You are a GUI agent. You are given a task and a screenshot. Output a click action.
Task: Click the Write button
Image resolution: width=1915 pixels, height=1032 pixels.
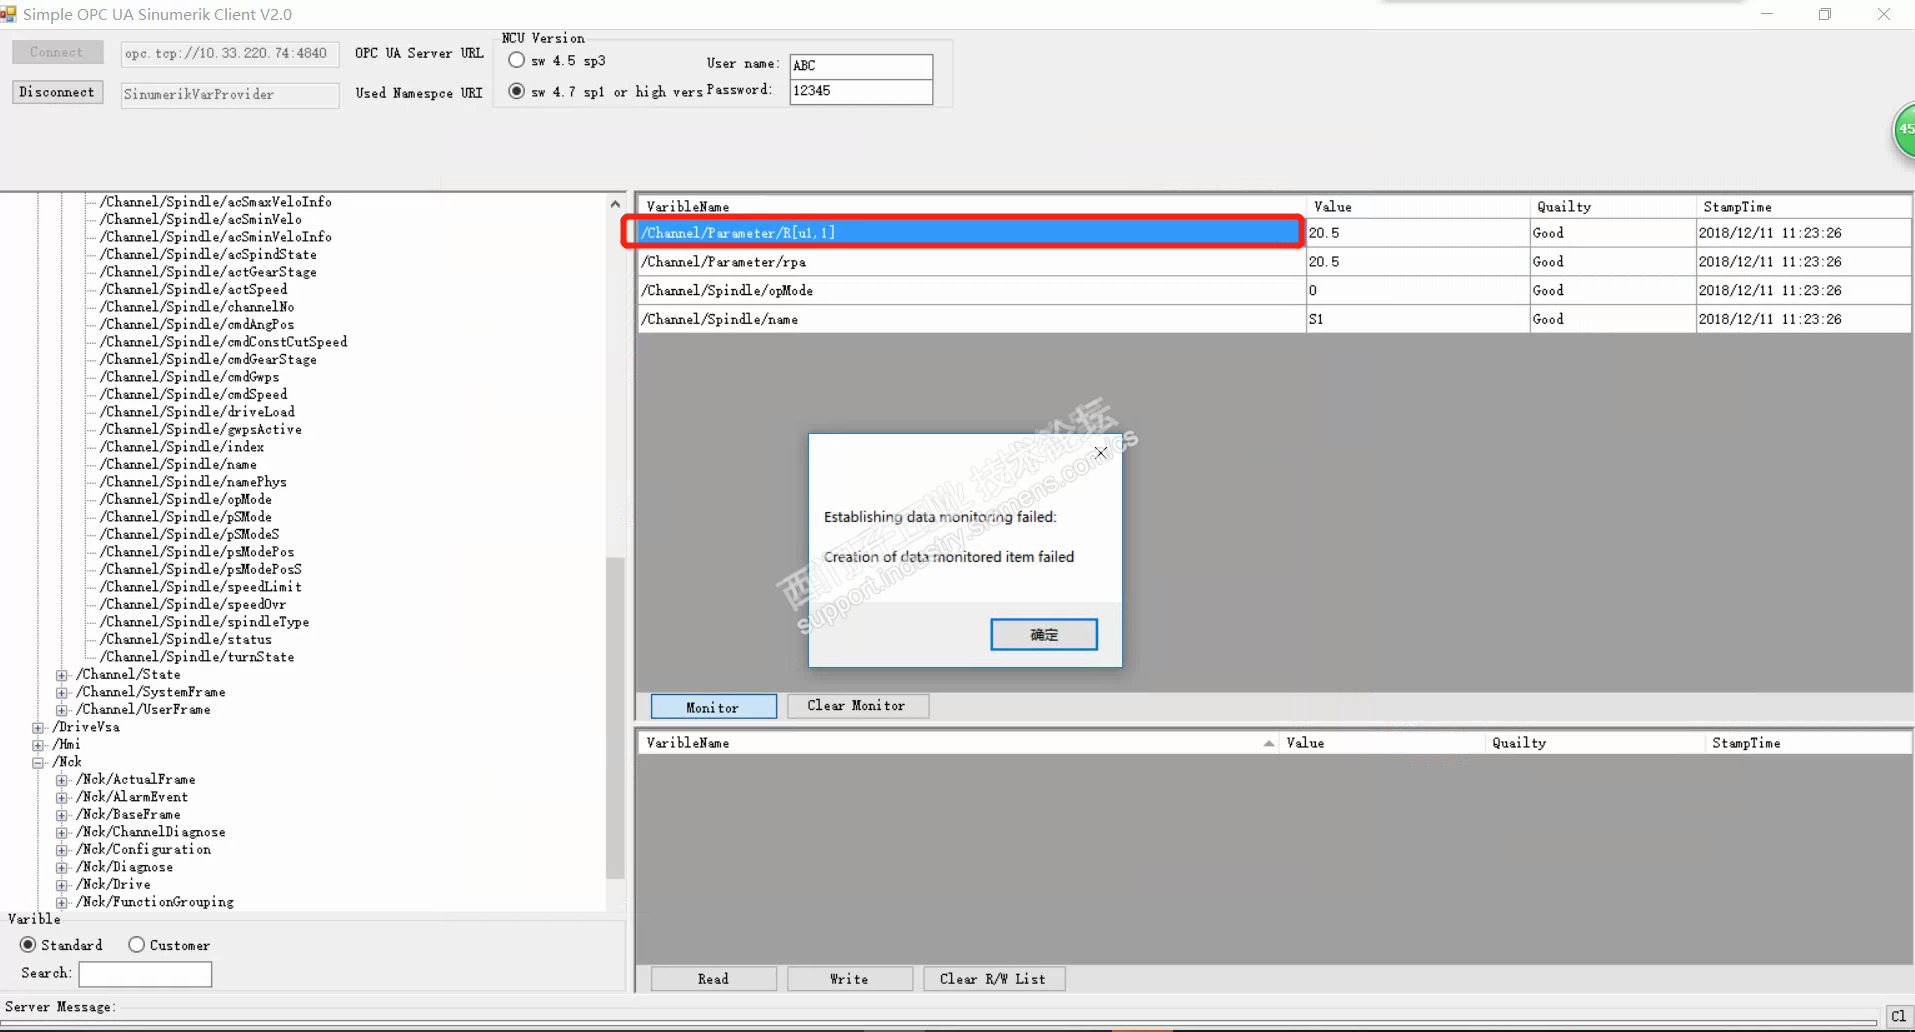click(x=849, y=979)
